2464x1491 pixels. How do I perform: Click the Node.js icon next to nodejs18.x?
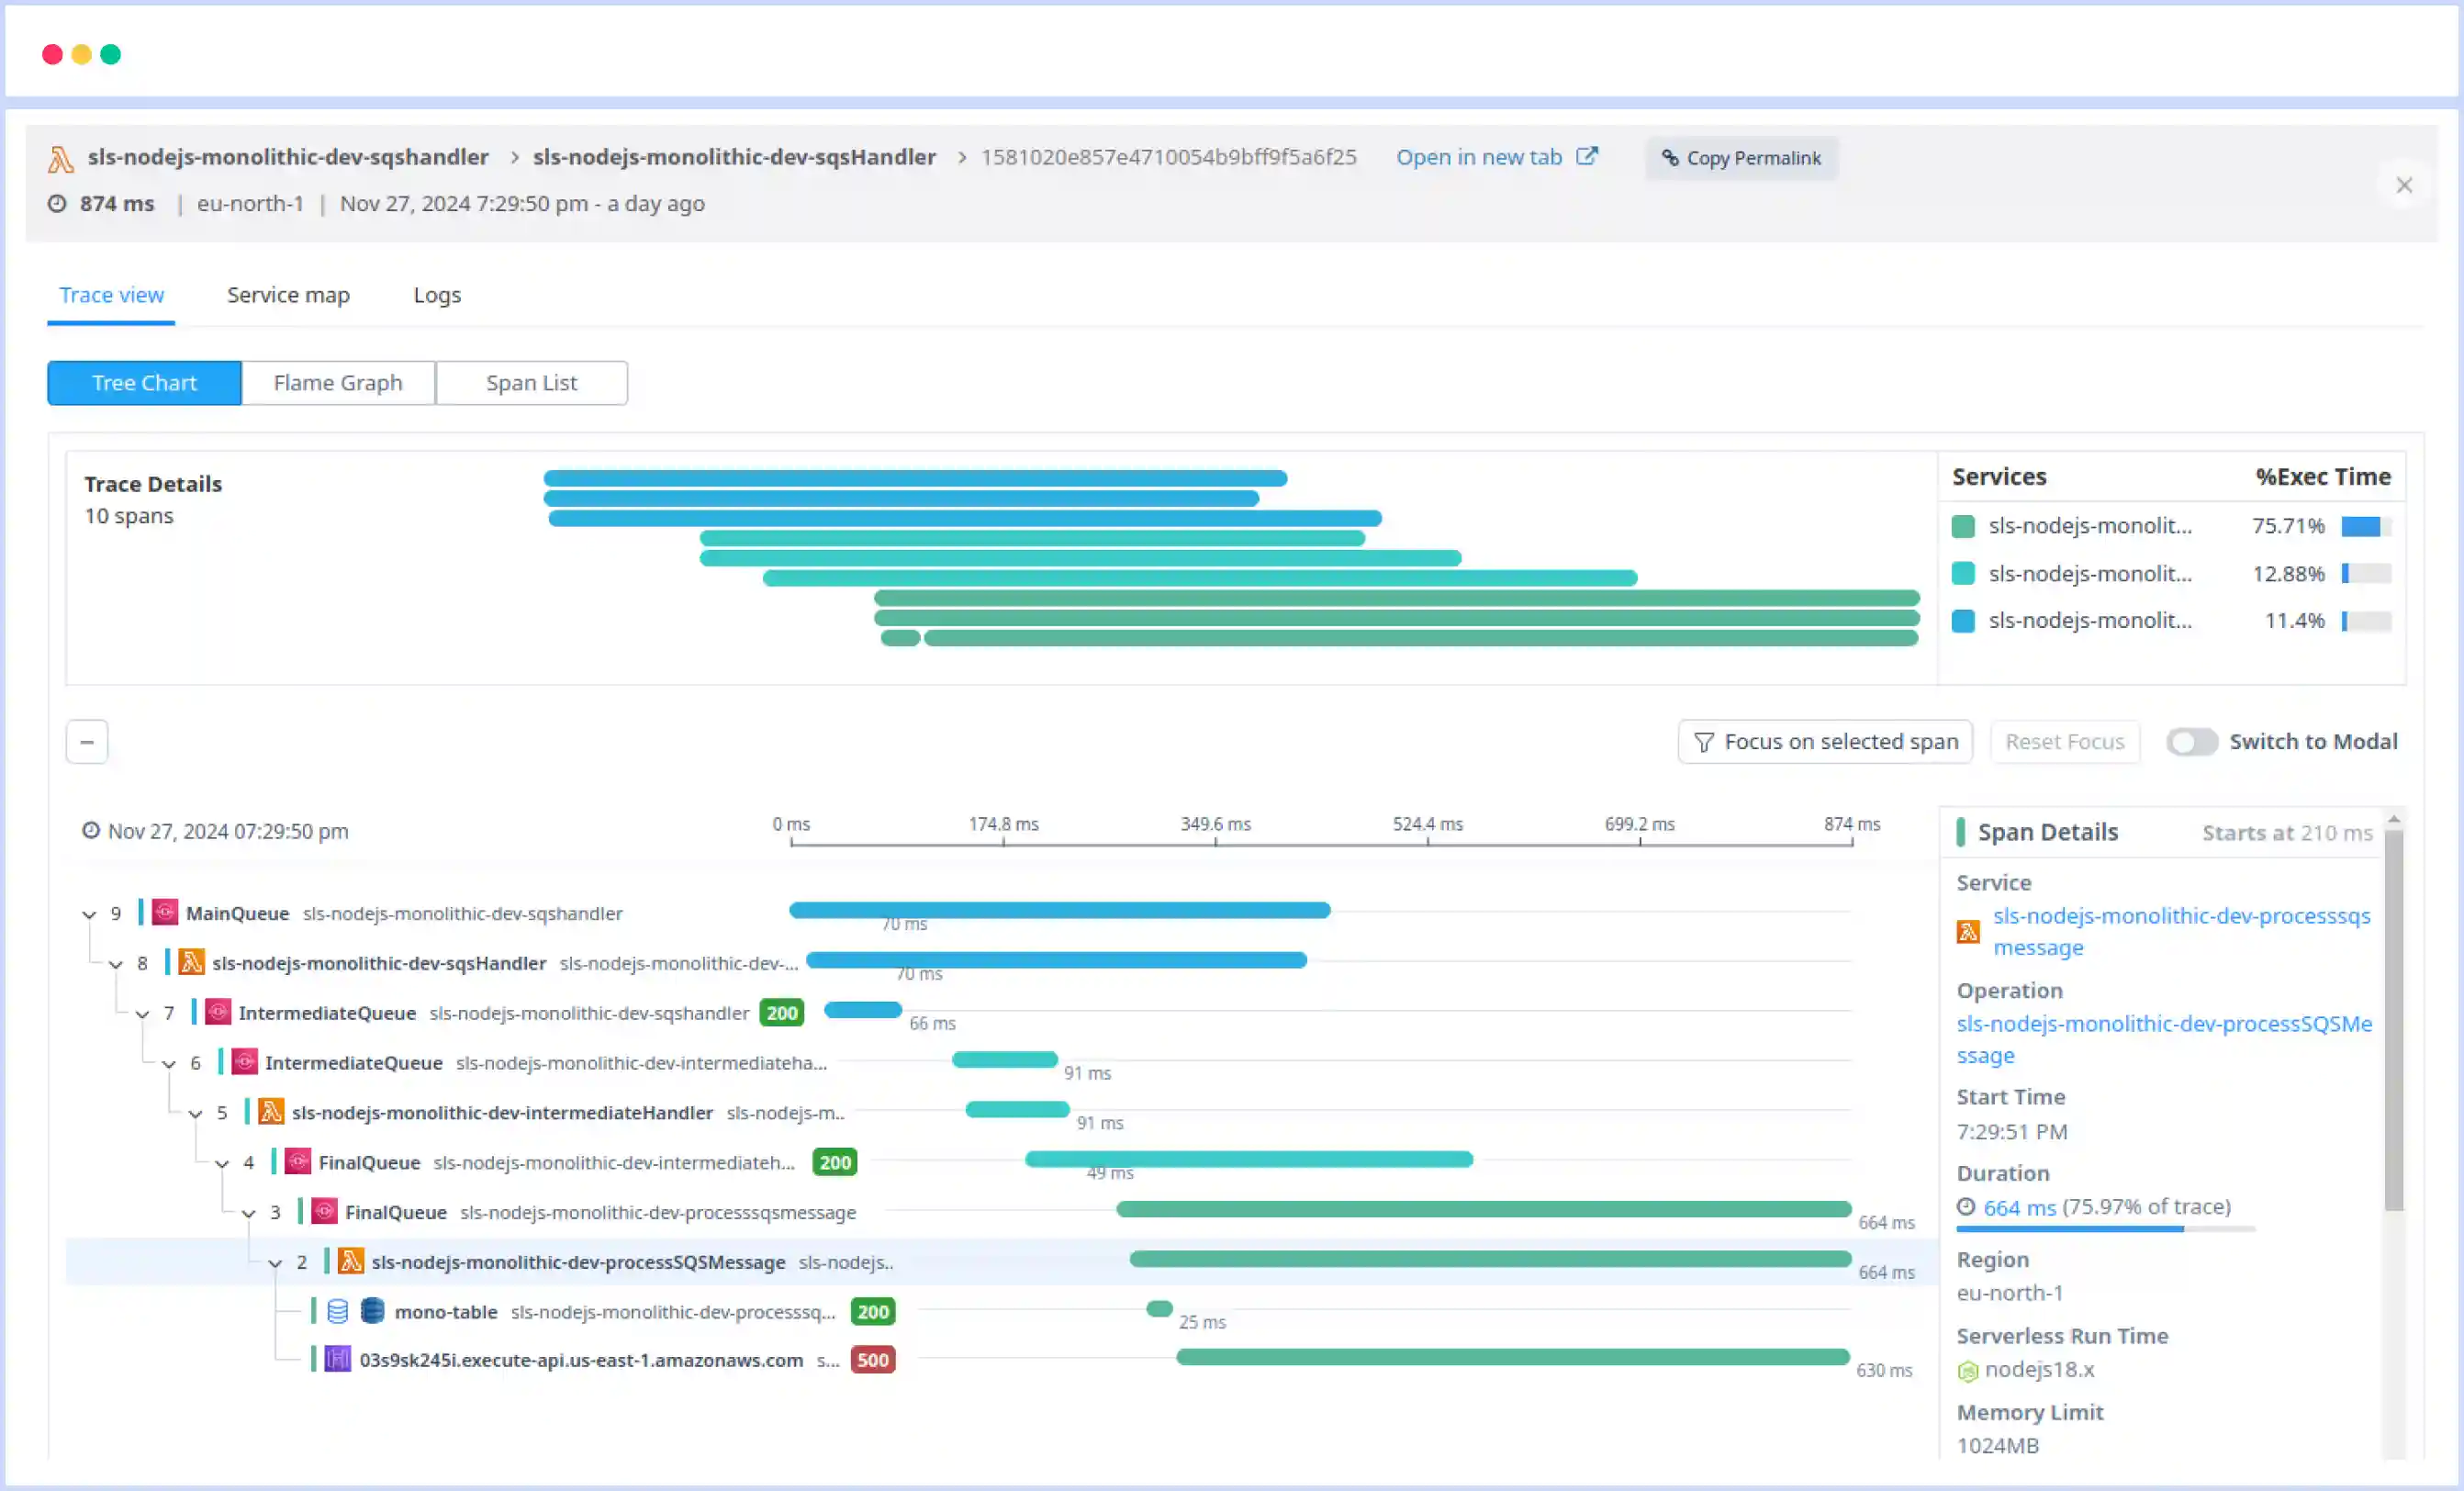[1967, 1371]
